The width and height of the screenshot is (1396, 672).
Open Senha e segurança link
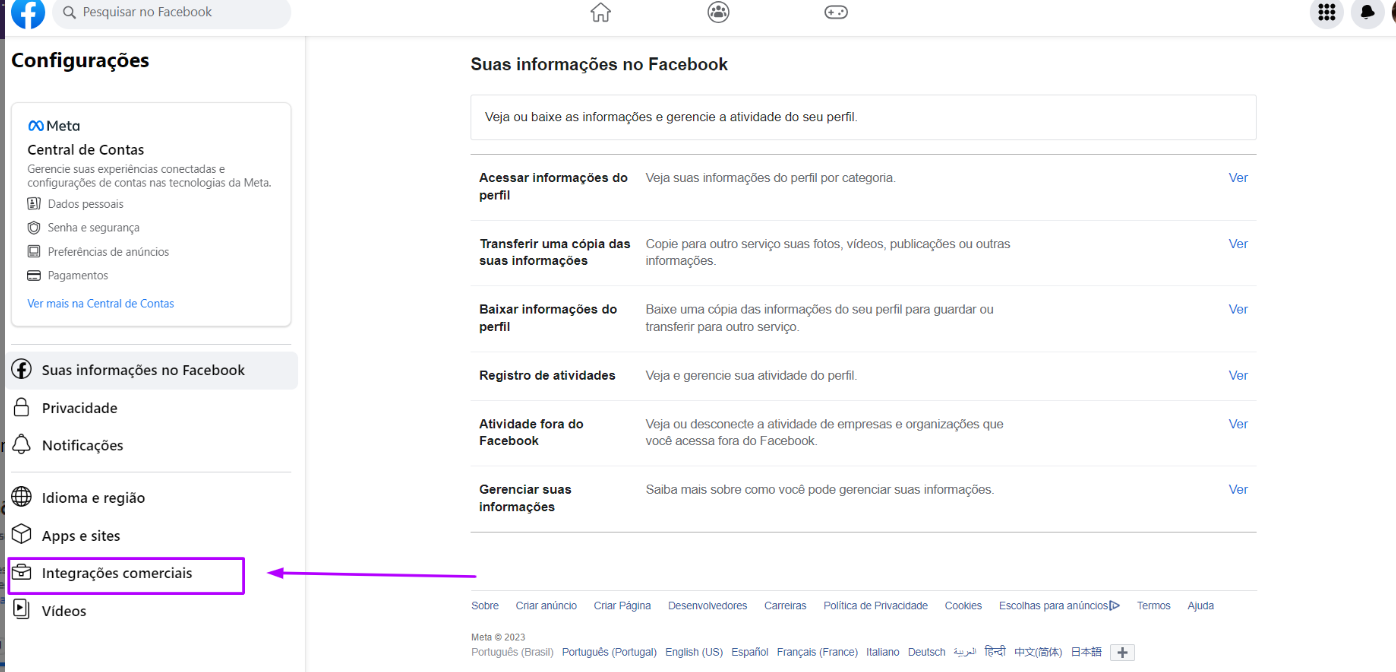click(x=94, y=228)
